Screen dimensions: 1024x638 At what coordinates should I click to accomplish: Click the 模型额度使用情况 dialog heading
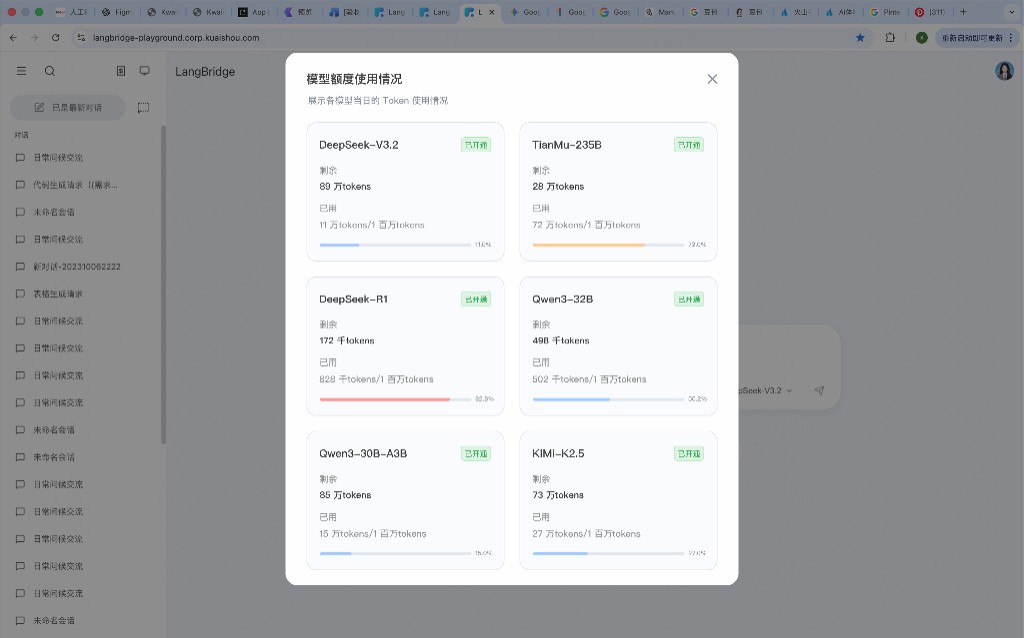(x=355, y=79)
